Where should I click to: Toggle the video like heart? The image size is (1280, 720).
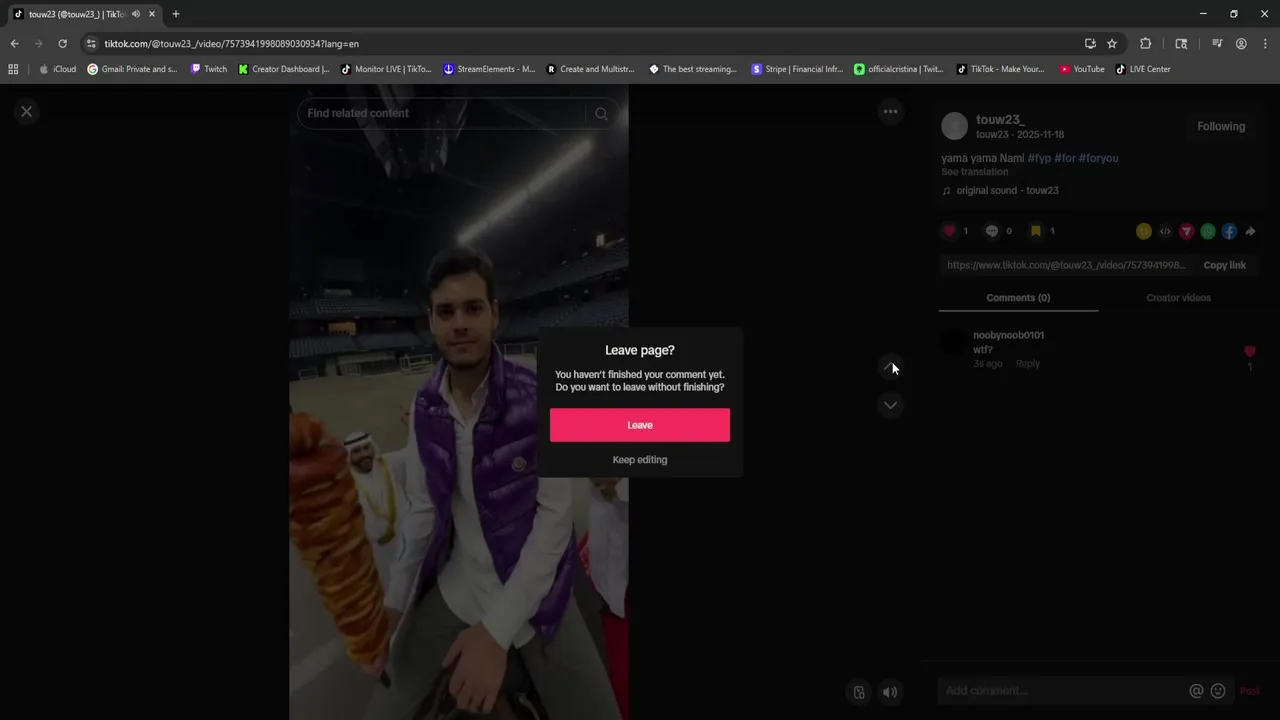tap(949, 231)
